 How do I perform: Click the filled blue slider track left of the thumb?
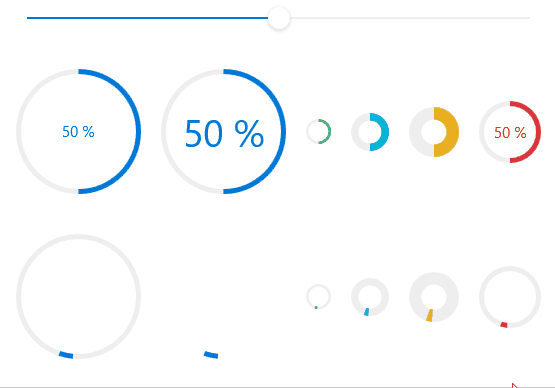coord(147,18)
